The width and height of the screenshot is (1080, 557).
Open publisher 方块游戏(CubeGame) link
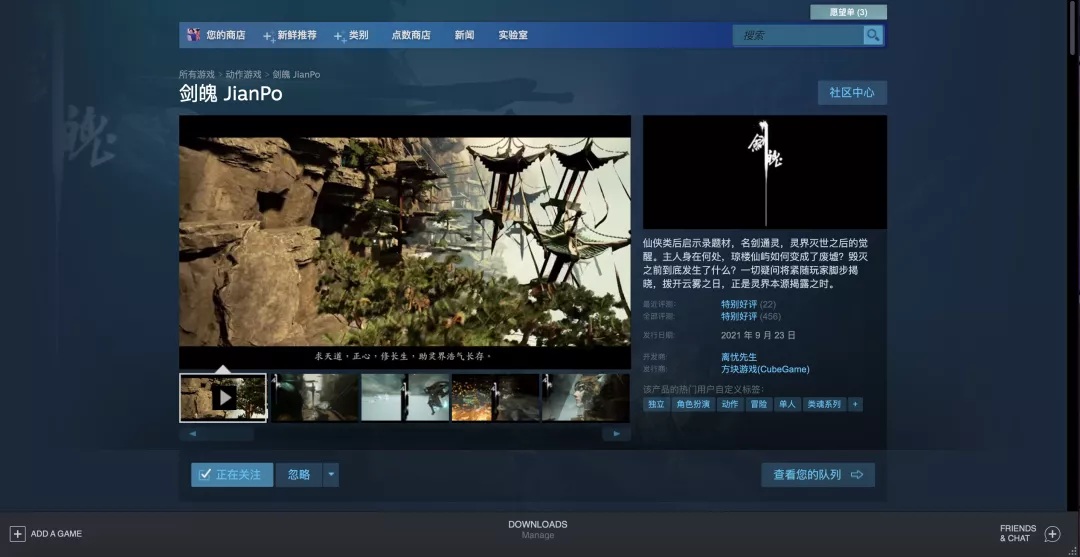(765, 369)
